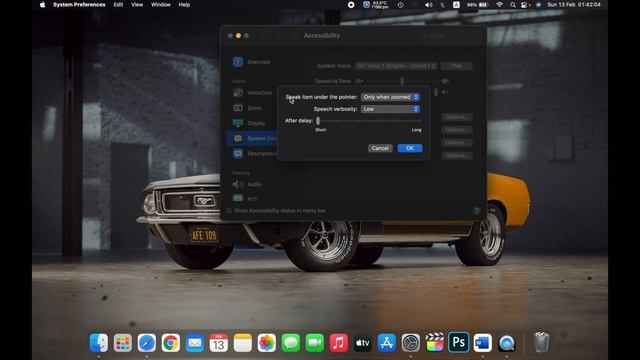Launch Final Cut Pro from the Dock
The width and height of the screenshot is (640, 360).
(434, 343)
